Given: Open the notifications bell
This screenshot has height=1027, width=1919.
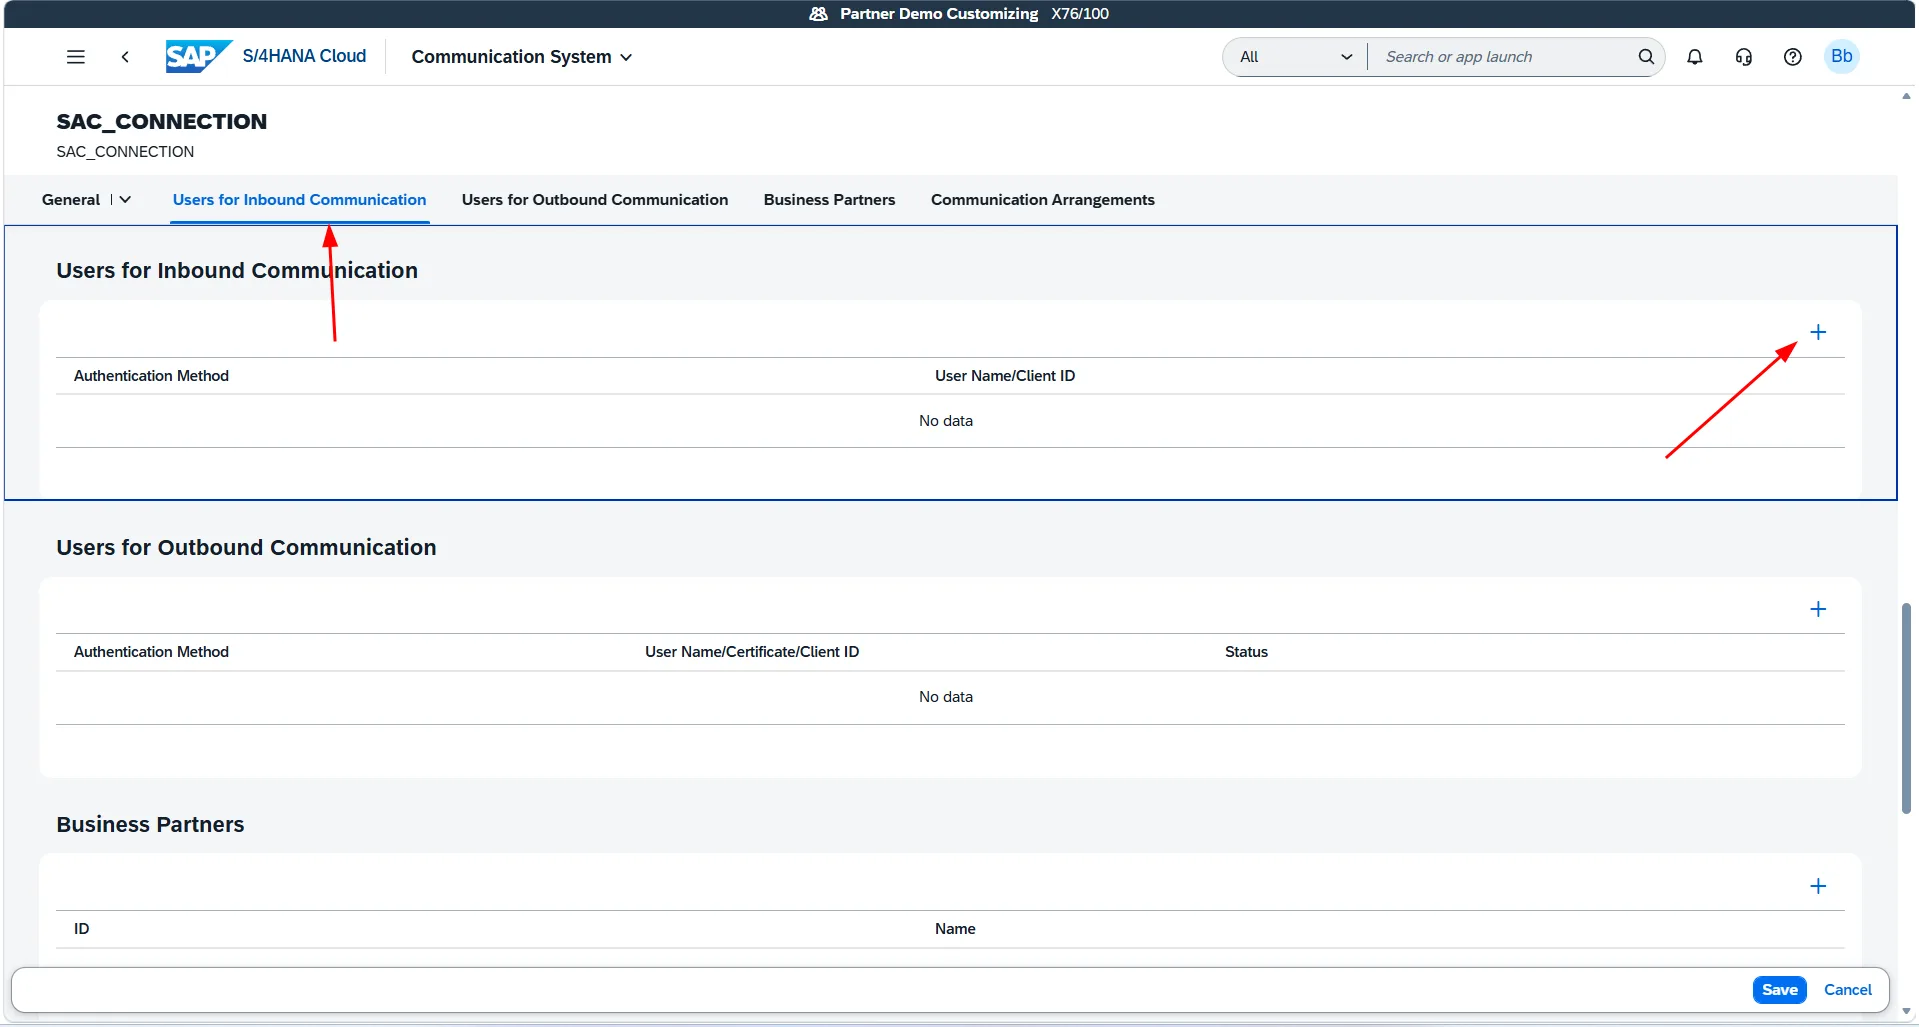Looking at the screenshot, I should pos(1694,57).
